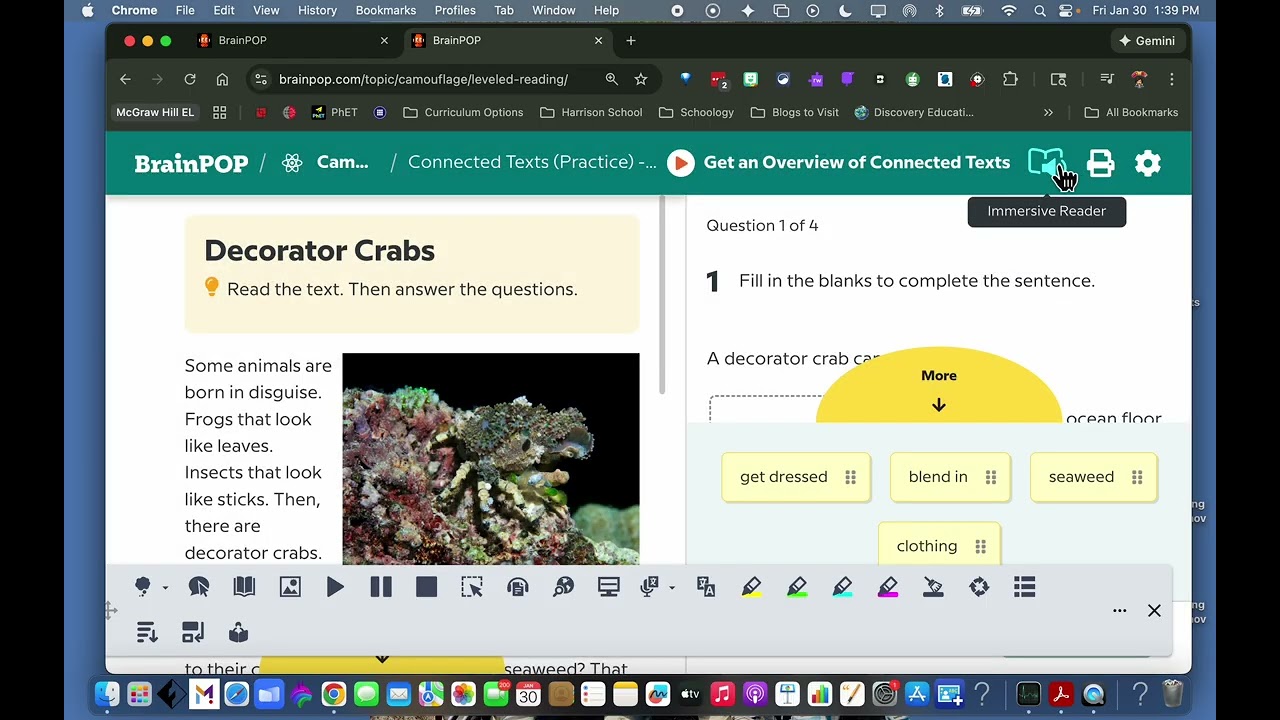The height and width of the screenshot is (720, 1280).
Task: Click the 'seaweed' answer tile
Action: tap(1093, 477)
